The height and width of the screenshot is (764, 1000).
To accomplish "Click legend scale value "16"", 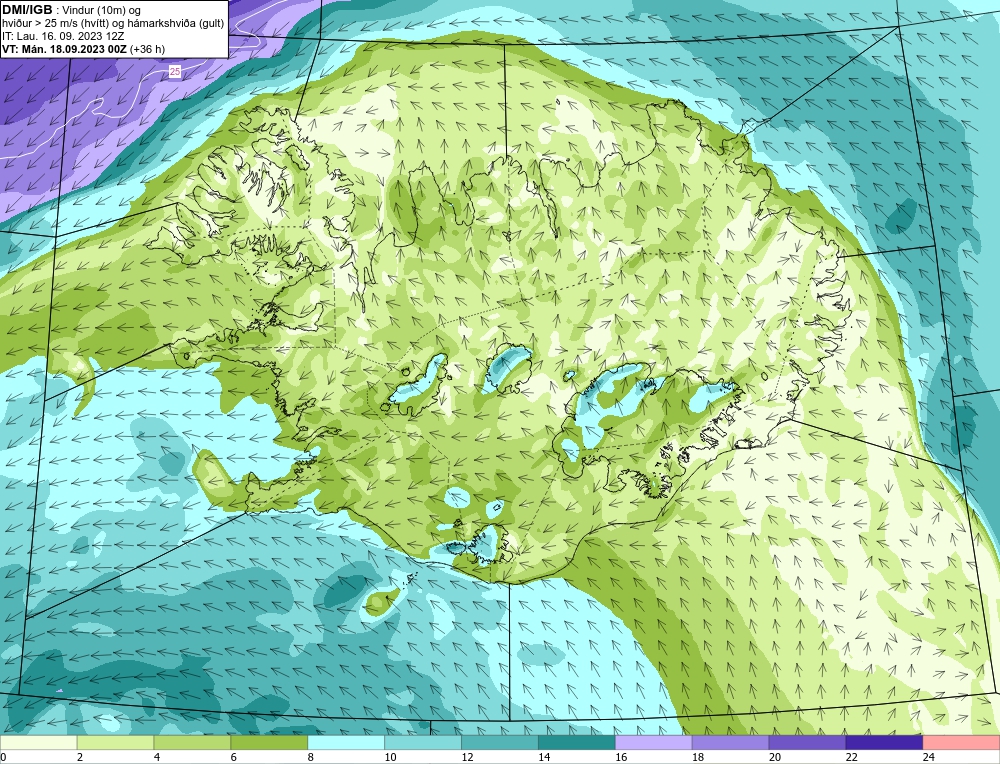I will [621, 757].
